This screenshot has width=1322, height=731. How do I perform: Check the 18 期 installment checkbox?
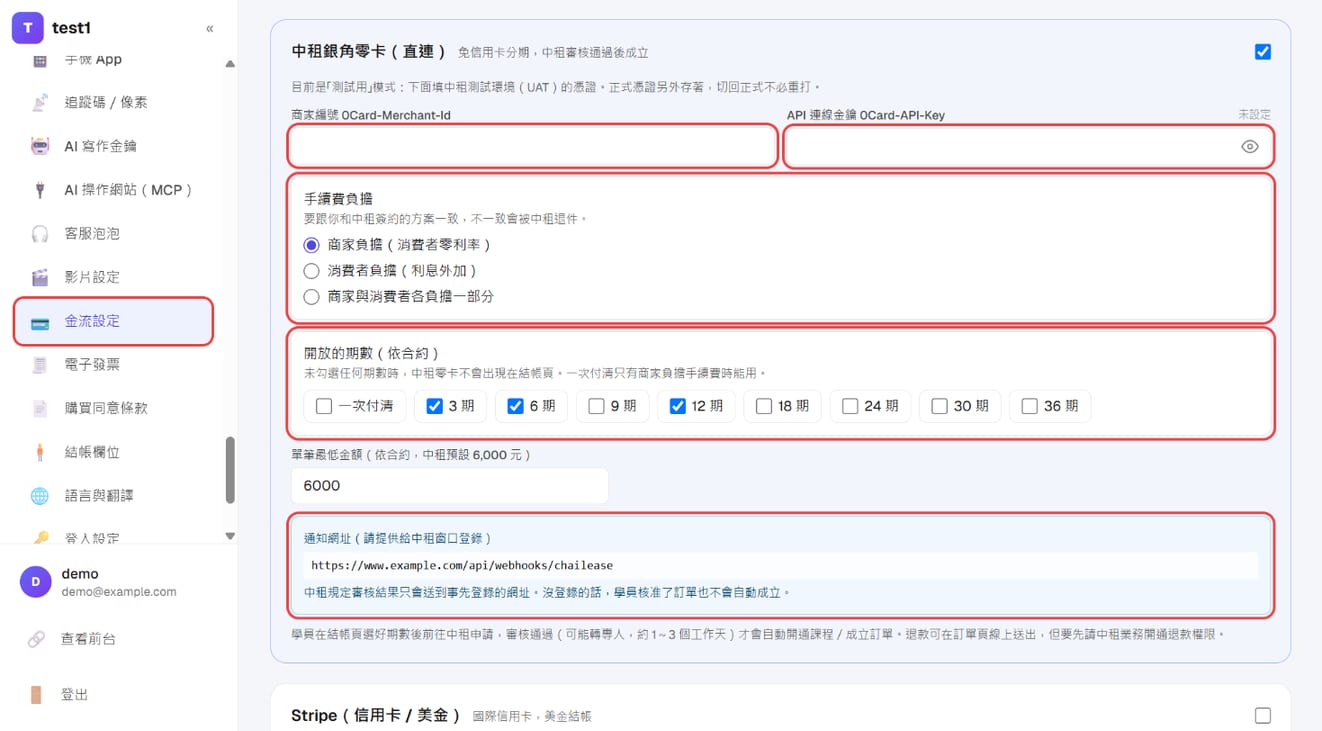point(764,406)
